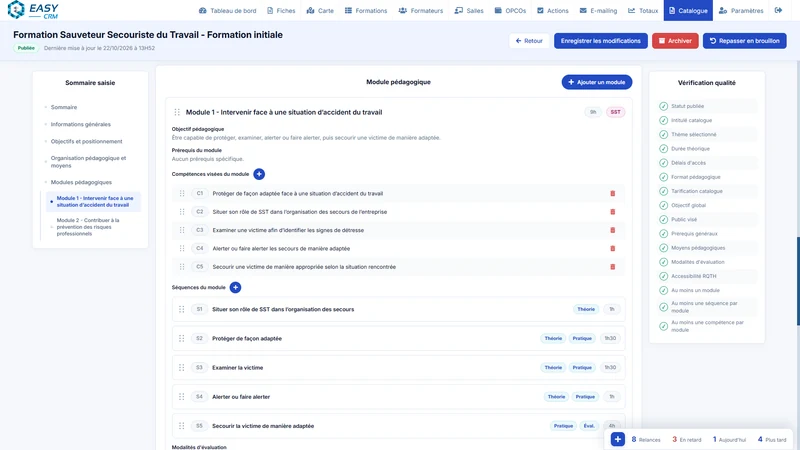
Task: Add a sequence with the plus icon
Action: (x=235, y=287)
